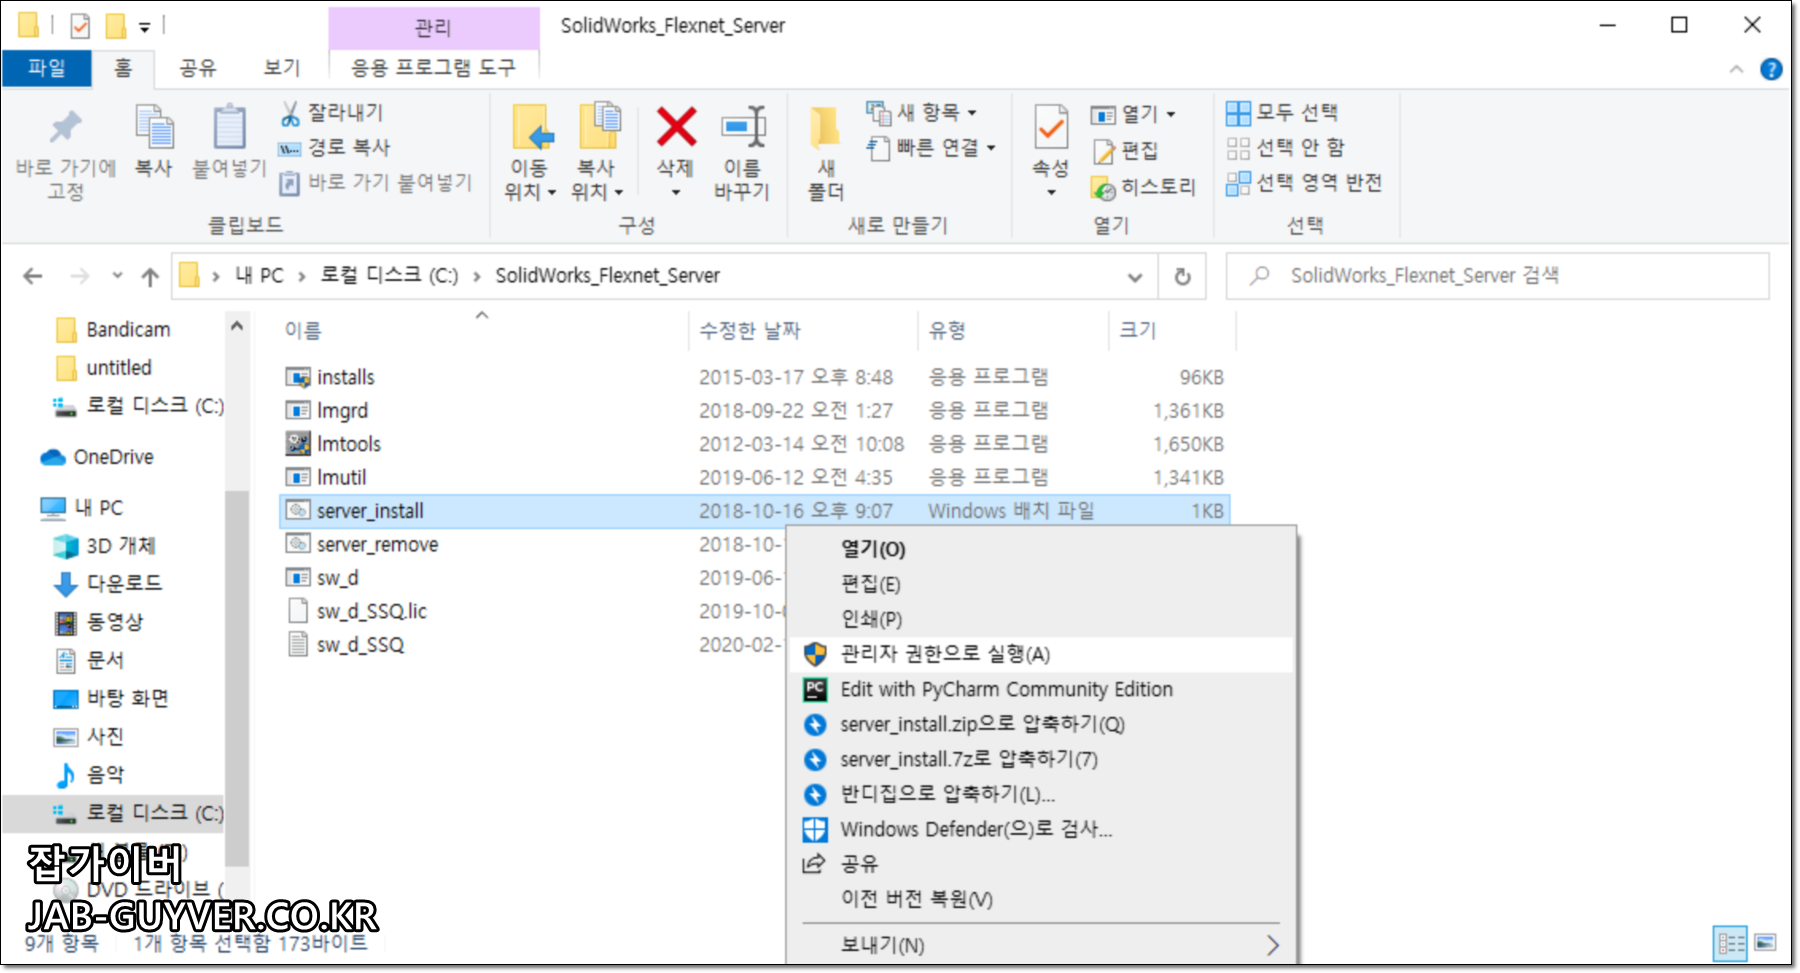Open 보내기(N) submenu
This screenshot has height=973, width=1800.
tap(1041, 945)
